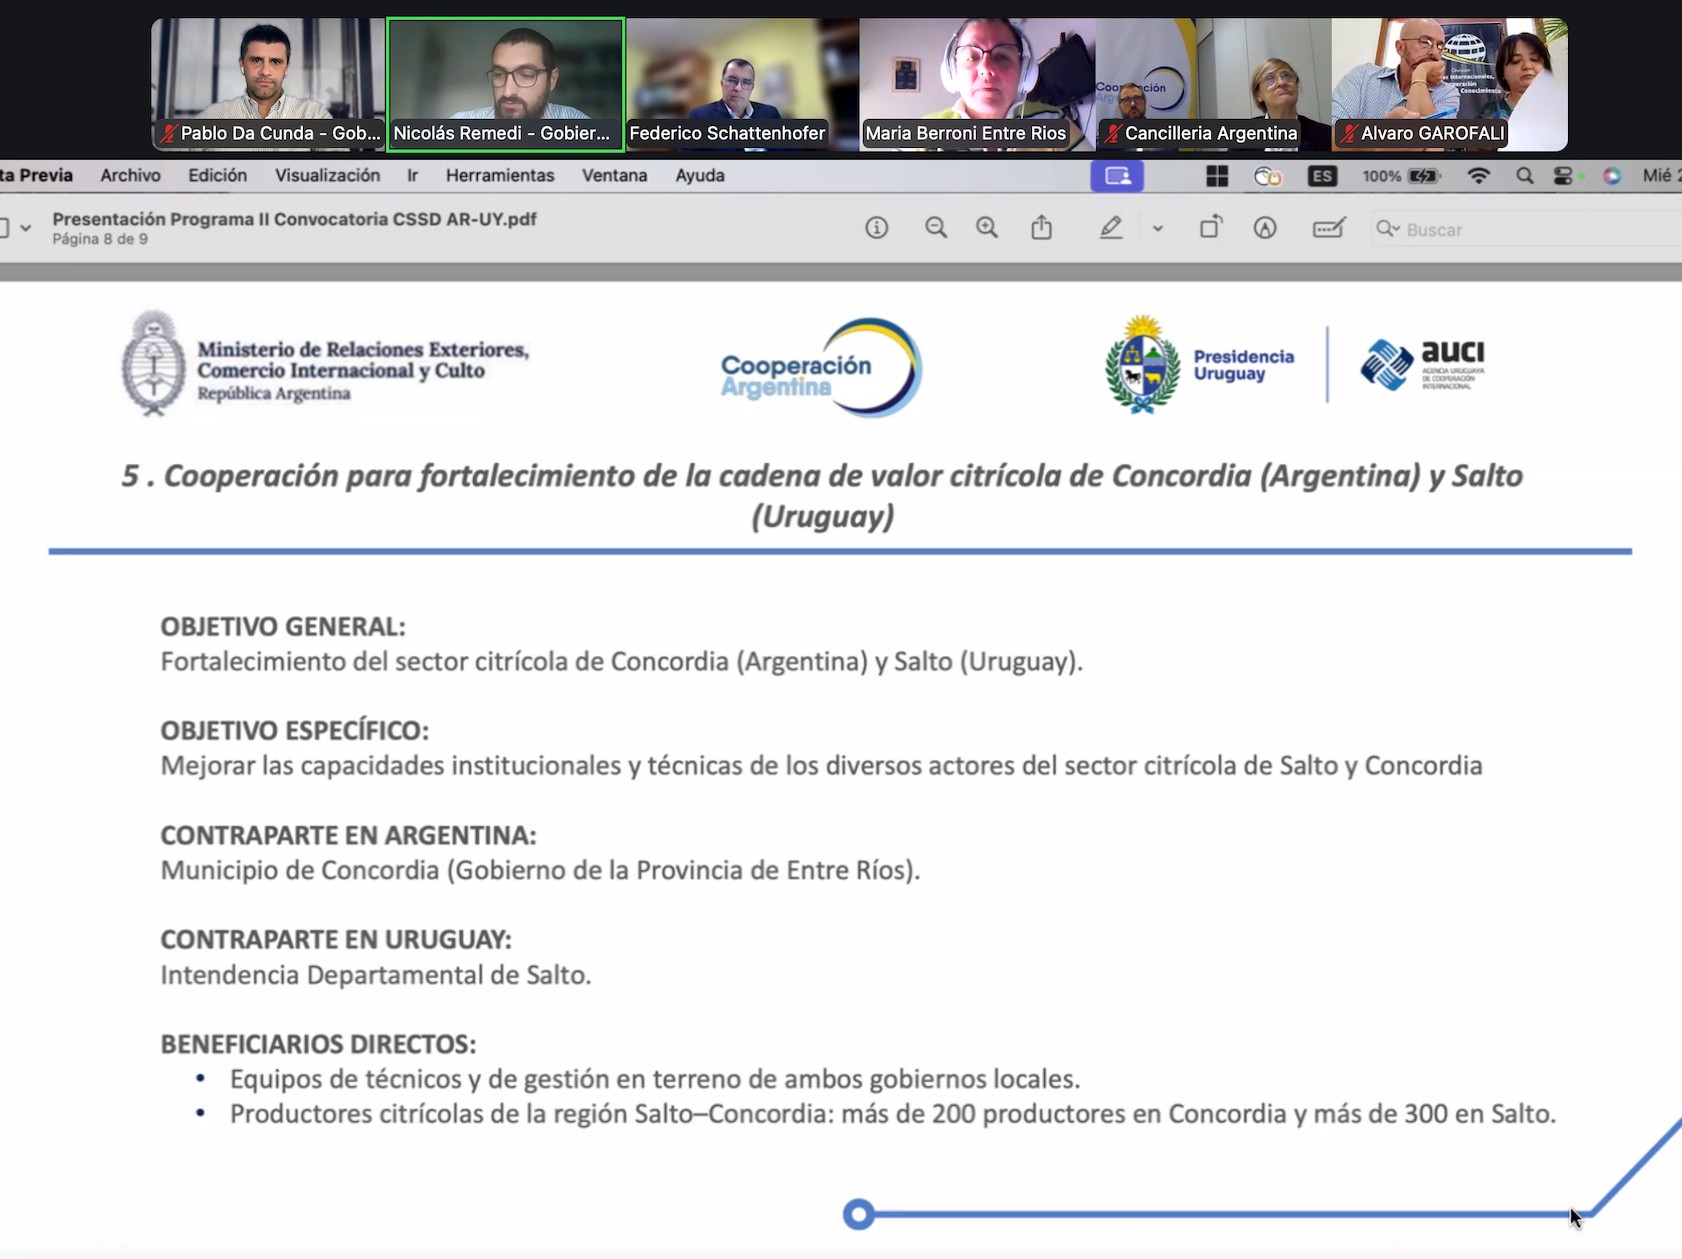Expand the search options in Buscar field
The height and width of the screenshot is (1259, 1682).
(1388, 229)
